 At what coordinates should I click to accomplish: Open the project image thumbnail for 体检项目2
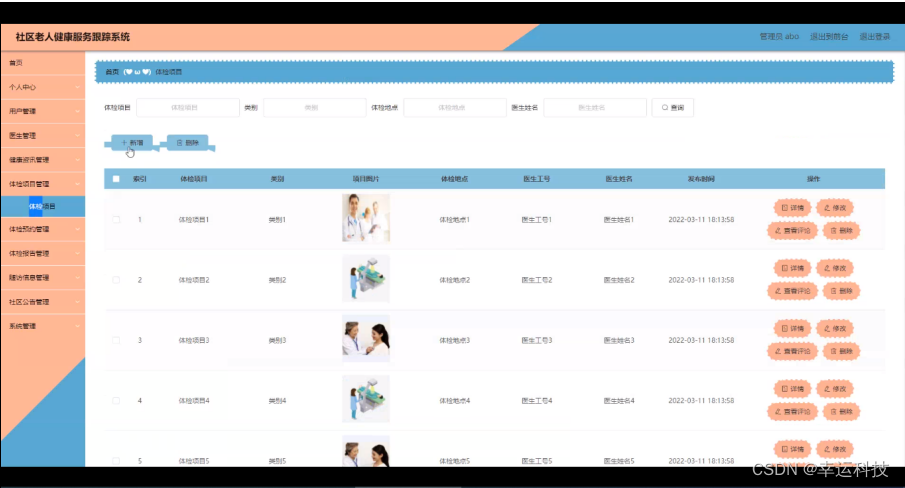tap(366, 278)
